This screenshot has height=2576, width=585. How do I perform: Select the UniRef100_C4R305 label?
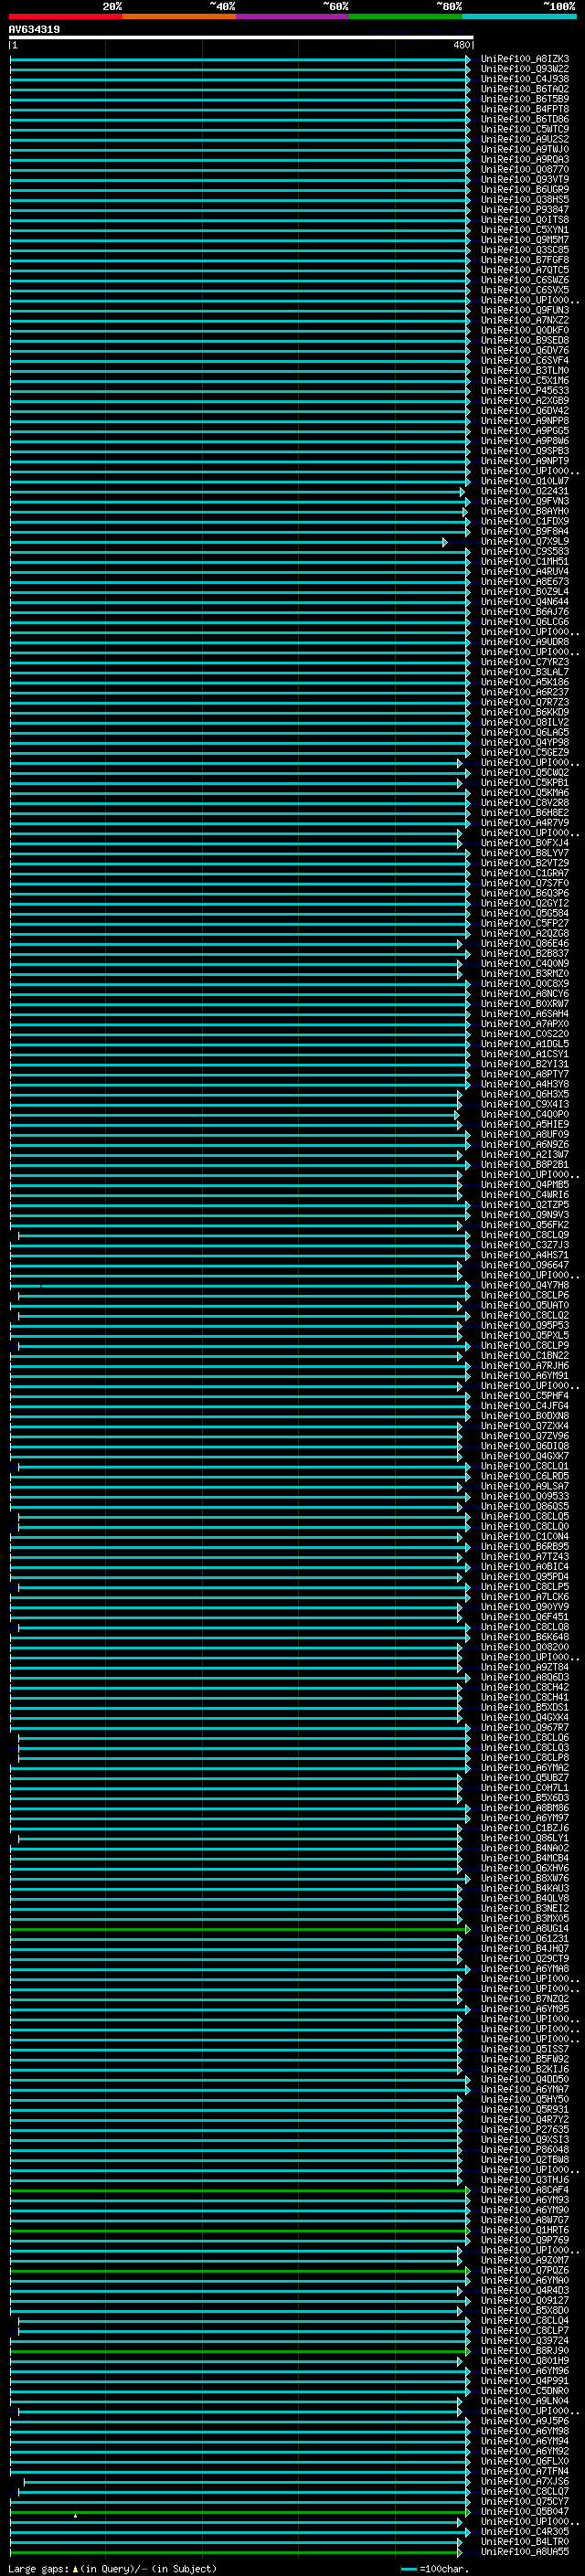[x=525, y=2531]
